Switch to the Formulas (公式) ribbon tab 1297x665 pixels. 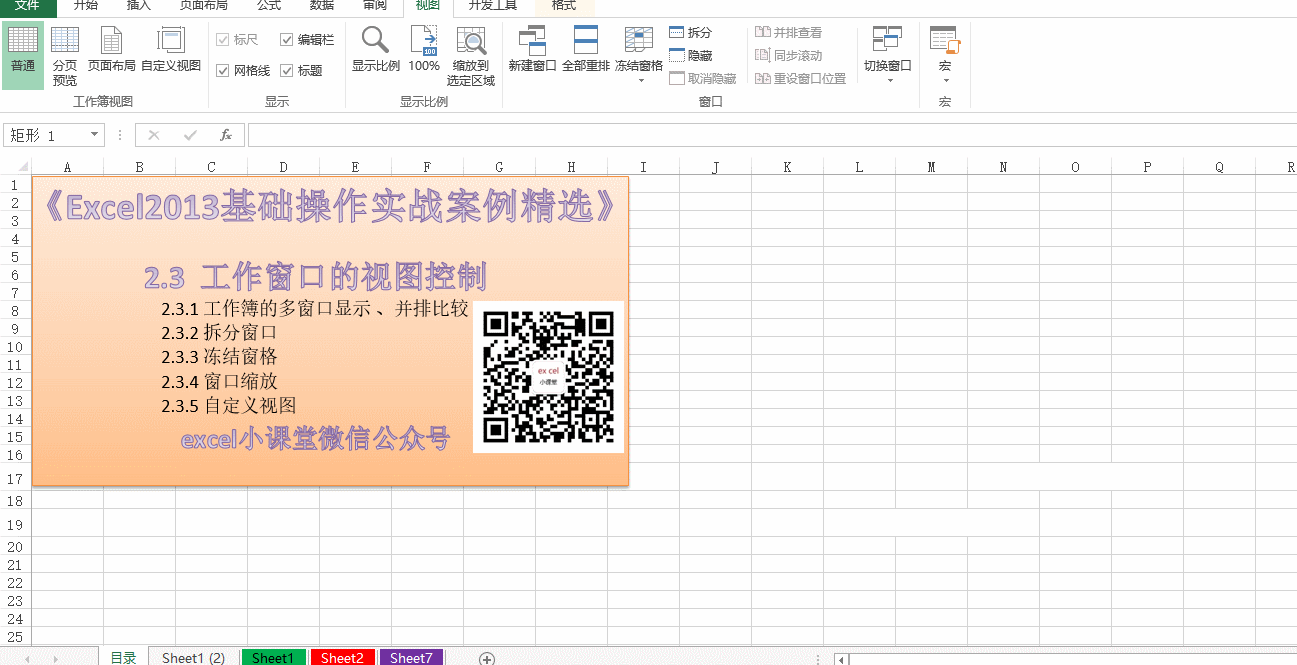tap(269, 6)
